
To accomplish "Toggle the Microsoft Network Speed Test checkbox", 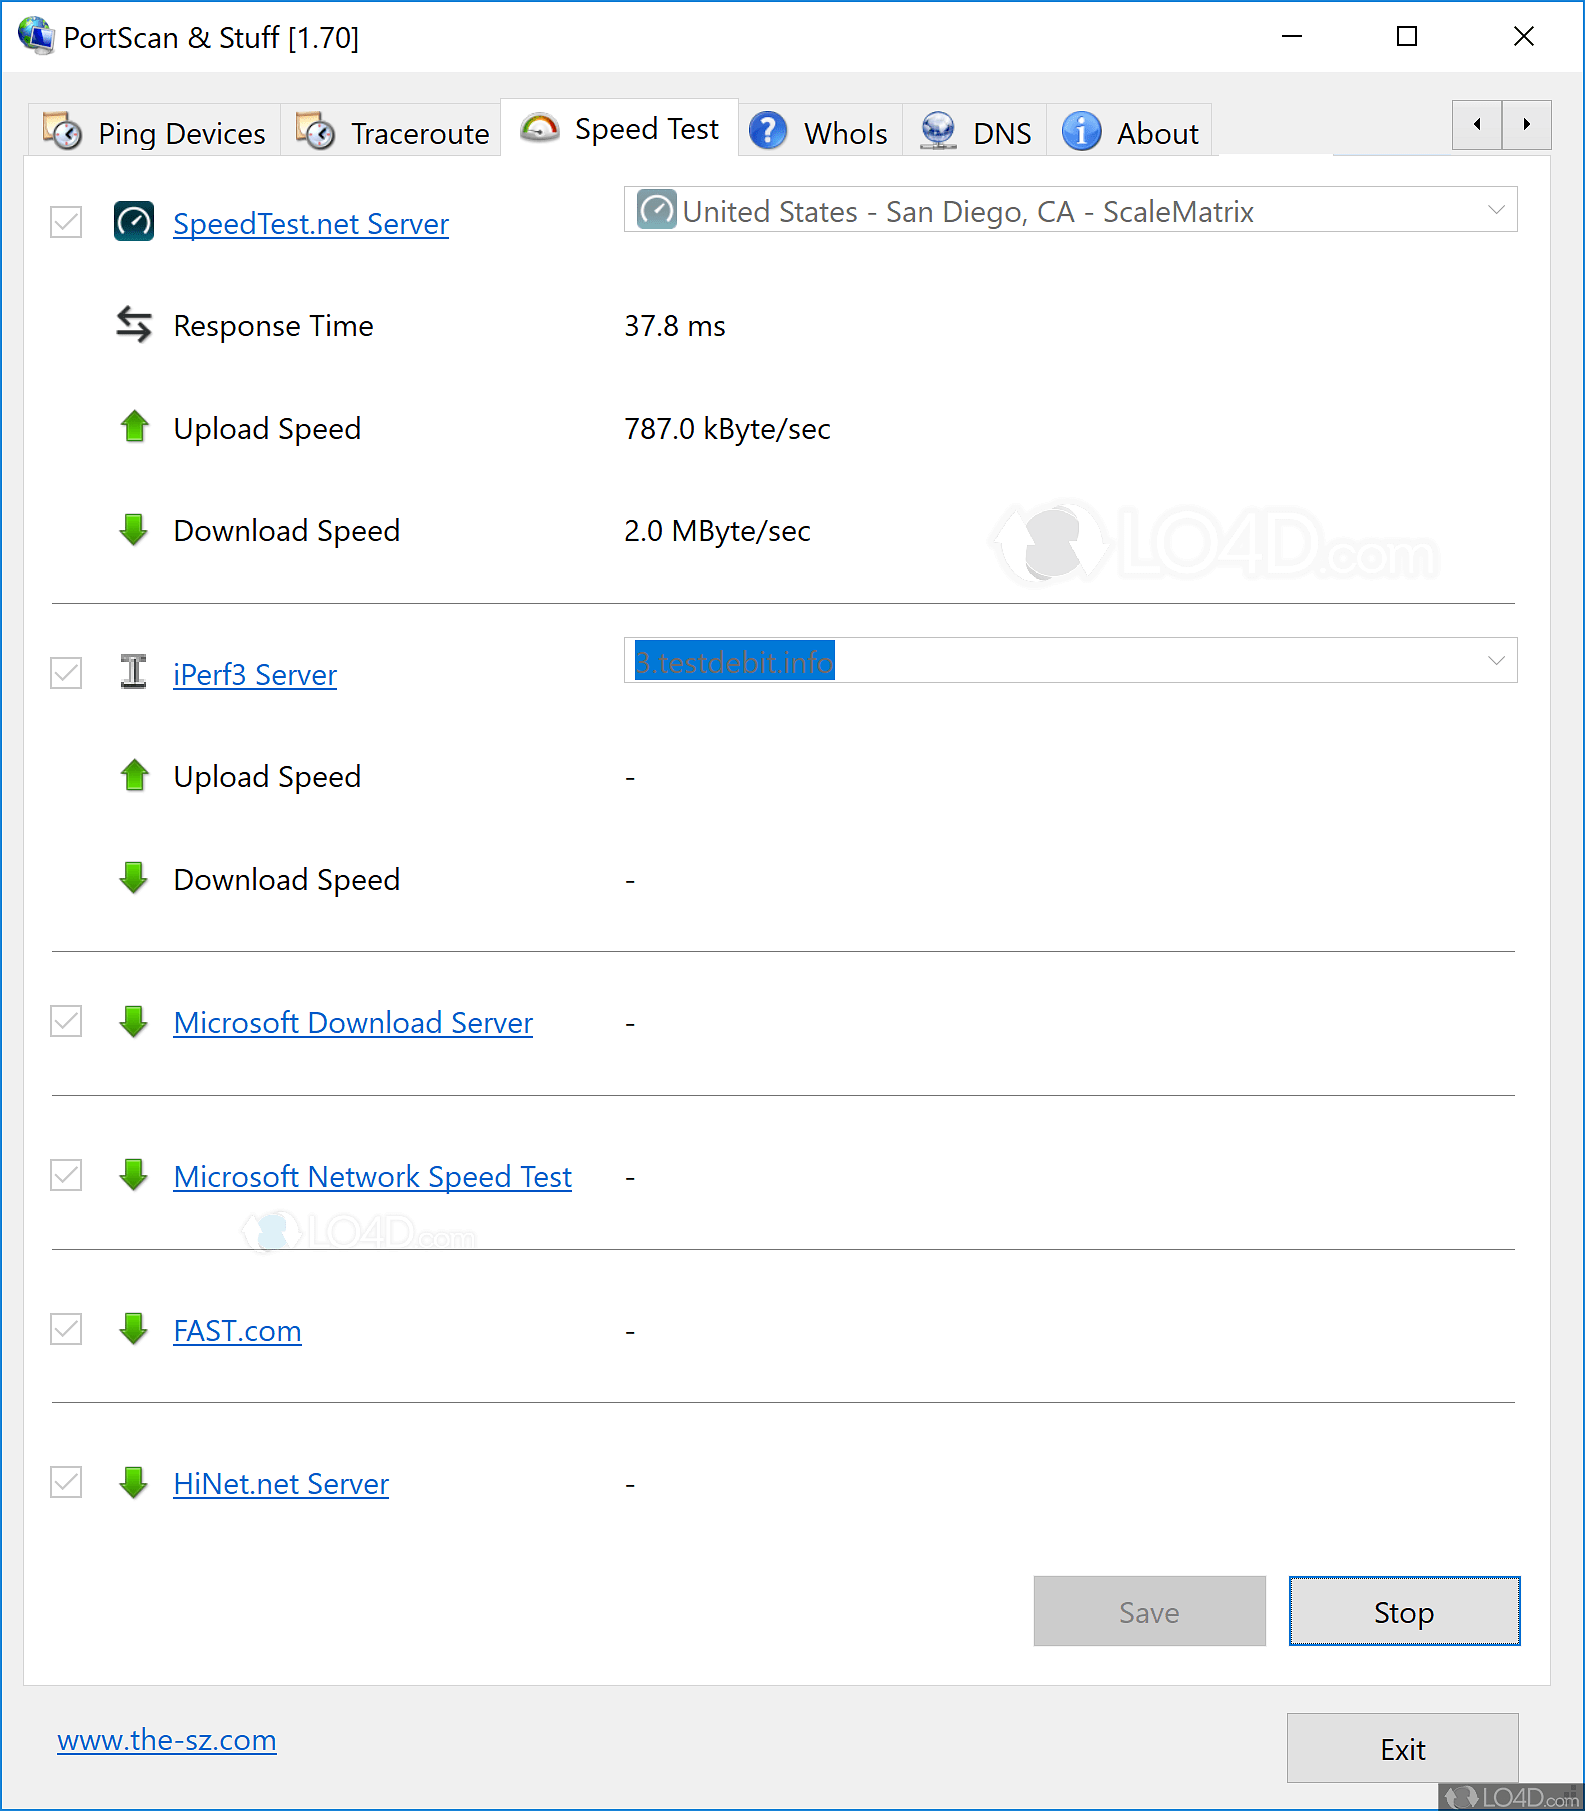I will click(66, 1175).
